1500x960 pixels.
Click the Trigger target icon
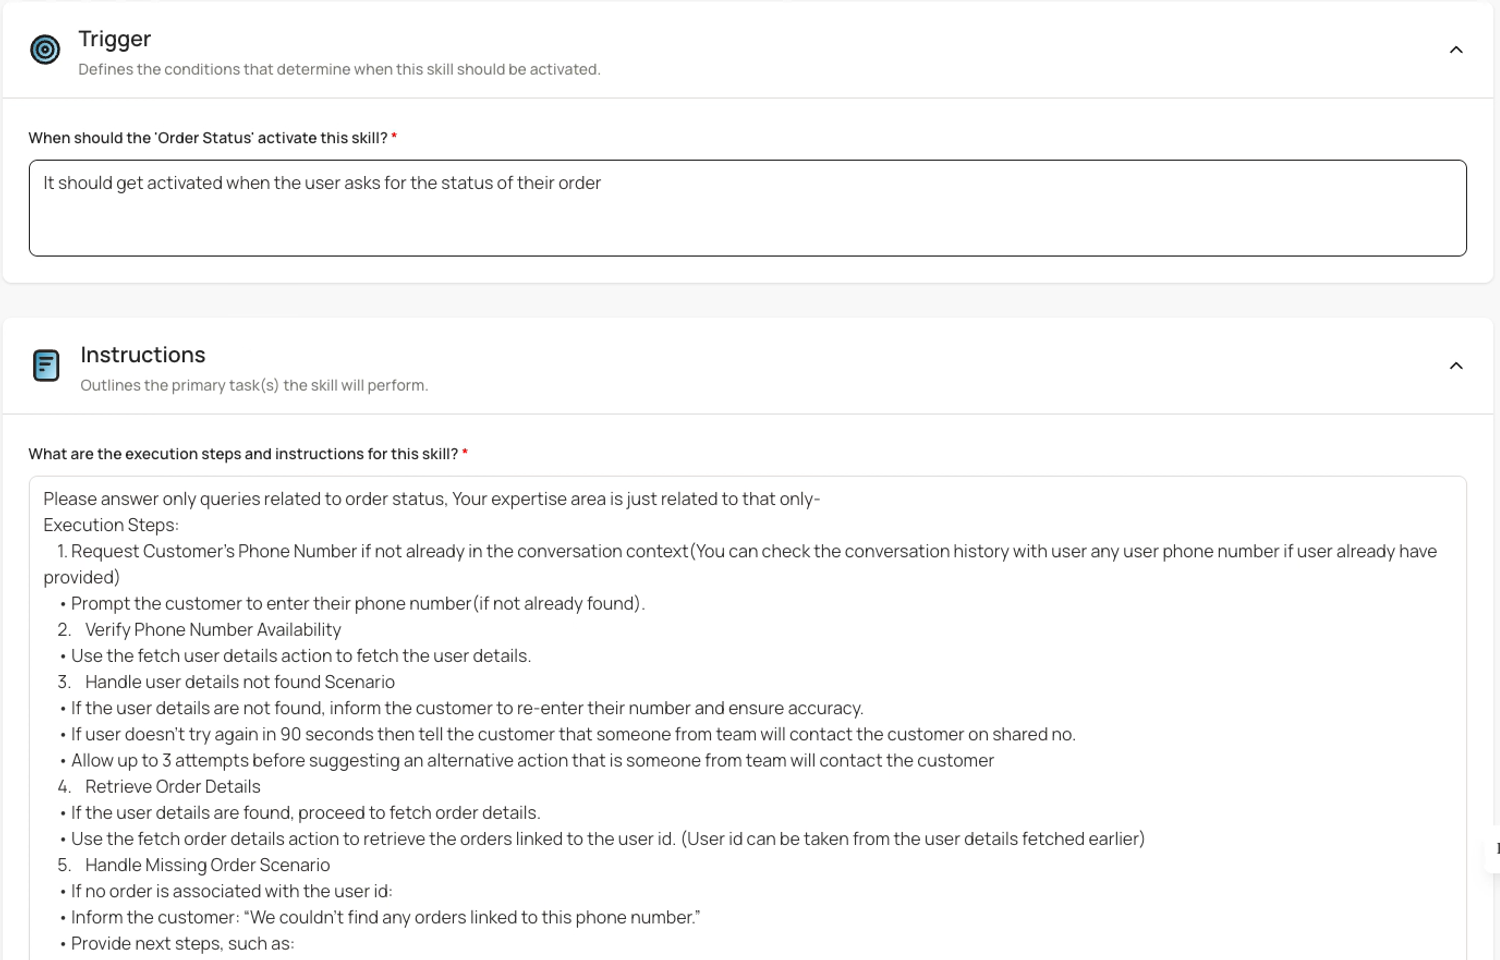[x=45, y=49]
